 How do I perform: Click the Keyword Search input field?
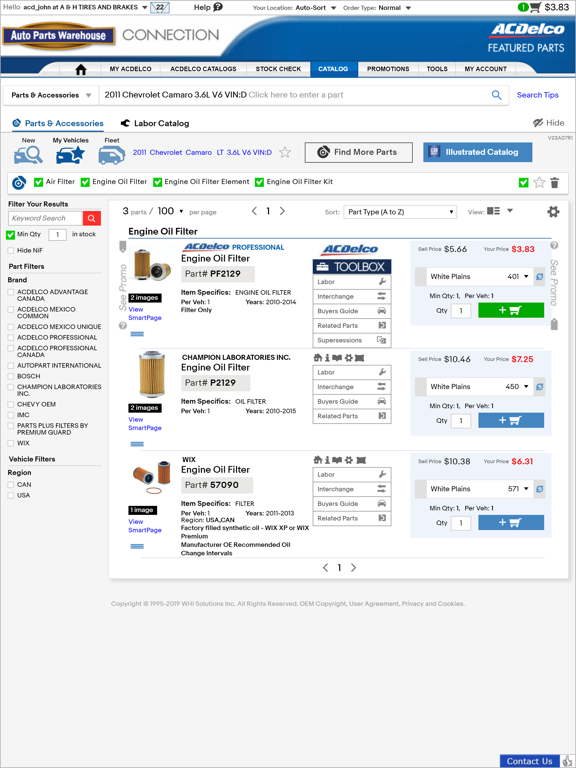pyautogui.click(x=46, y=218)
